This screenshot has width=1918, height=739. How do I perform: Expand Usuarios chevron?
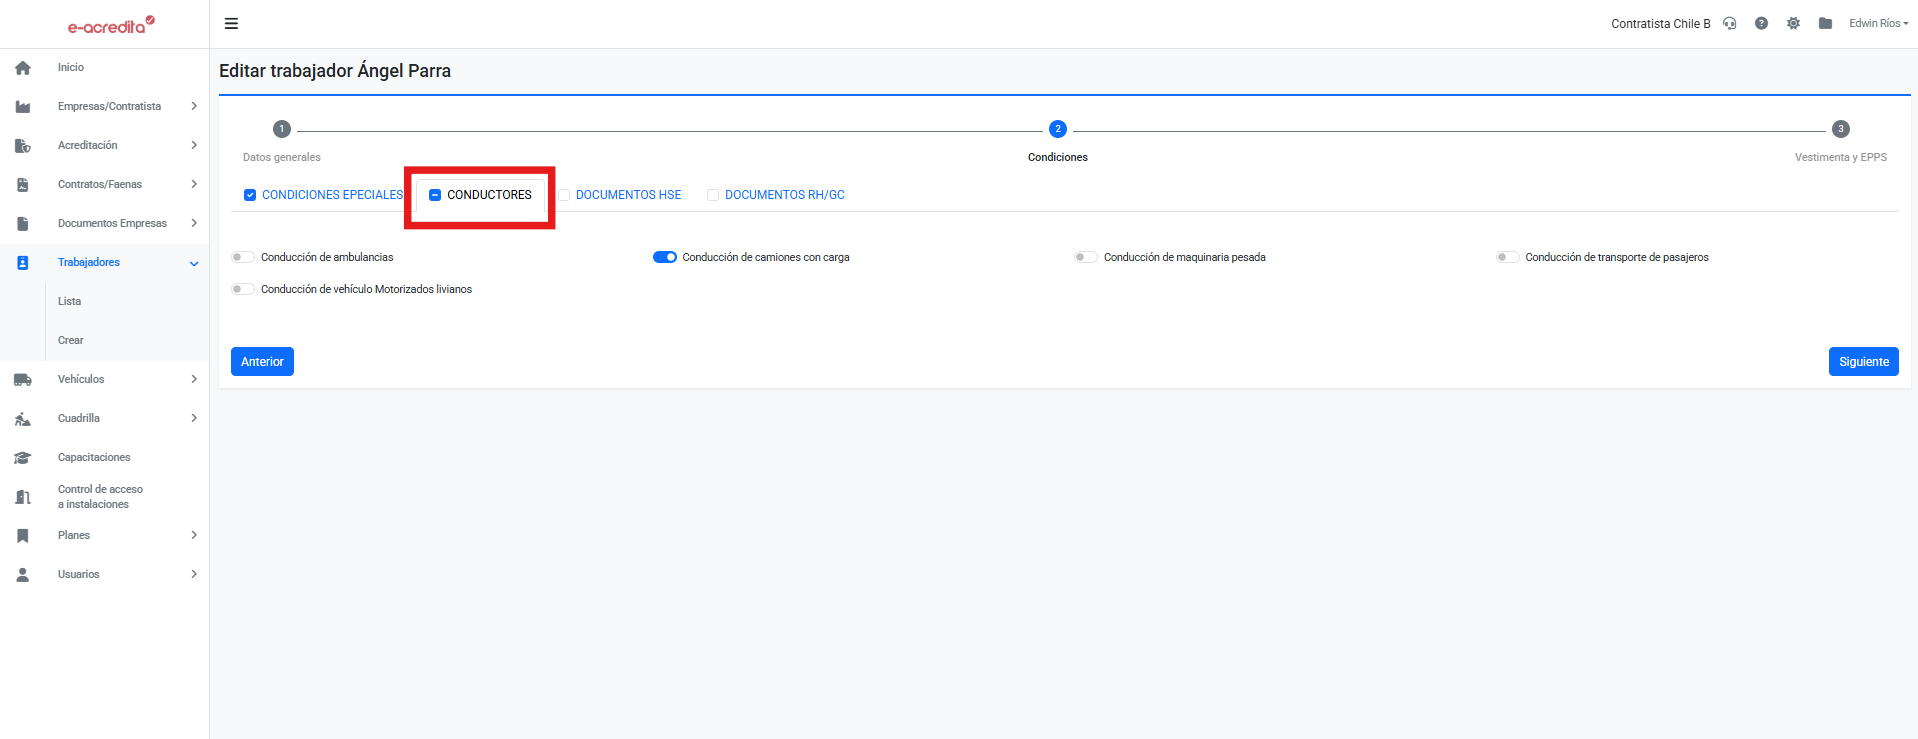click(x=194, y=574)
